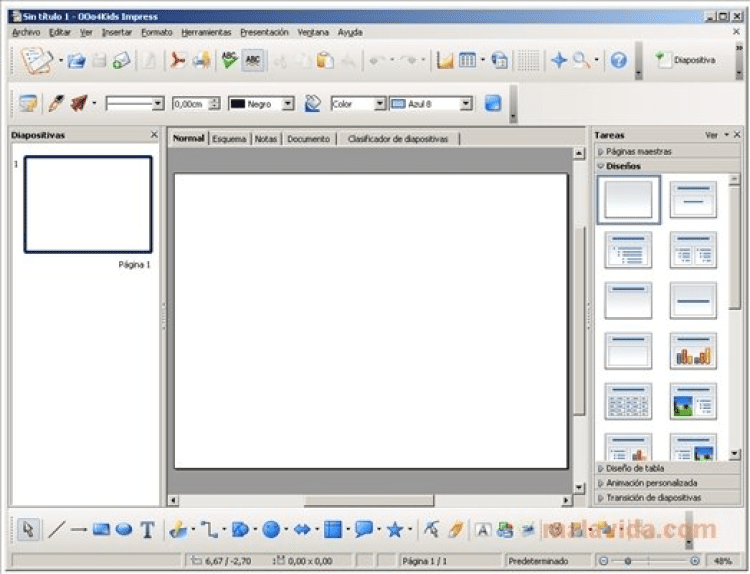Close the Diapositivas panel
750x574 pixels.
[154, 134]
